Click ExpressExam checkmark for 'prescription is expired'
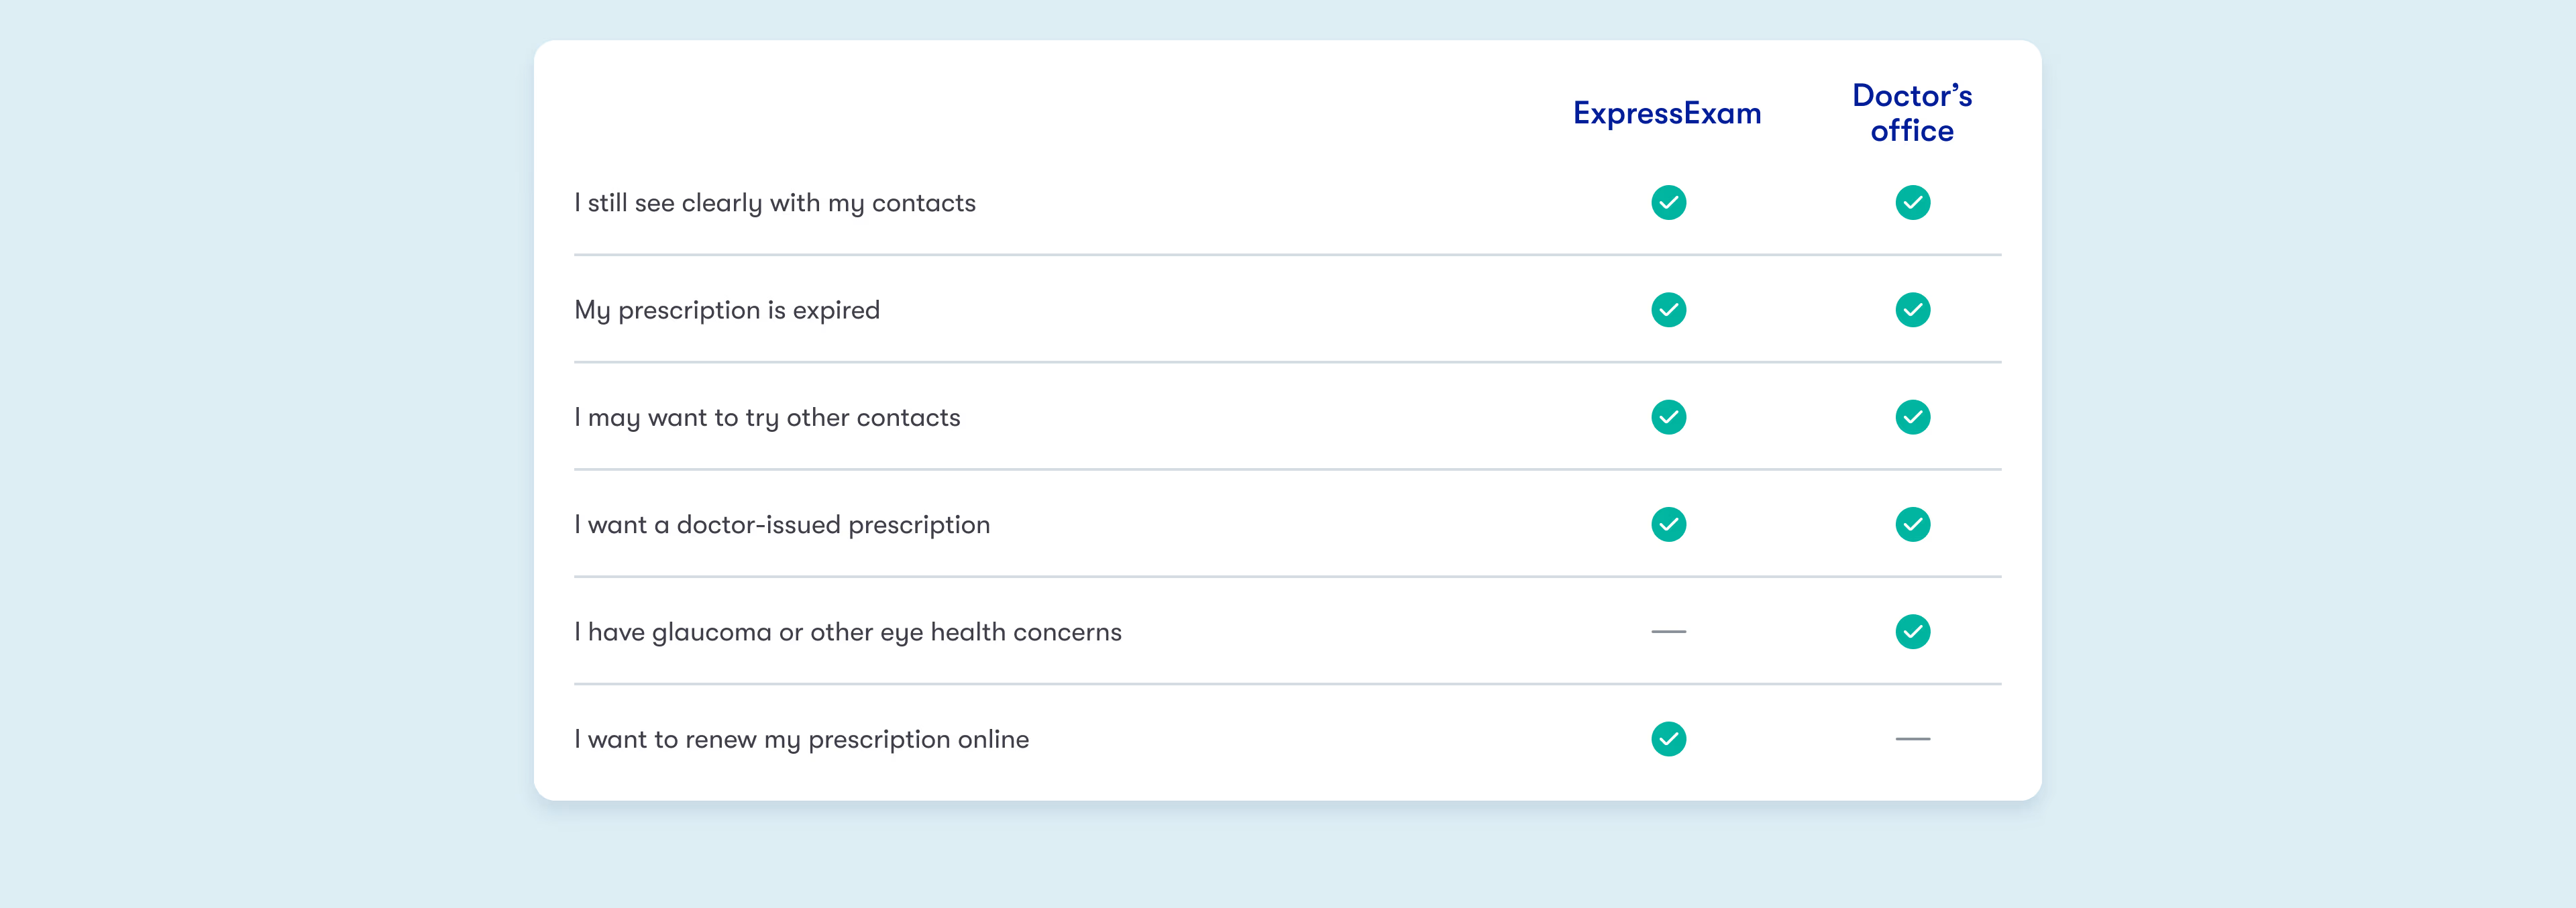 [x=1668, y=310]
